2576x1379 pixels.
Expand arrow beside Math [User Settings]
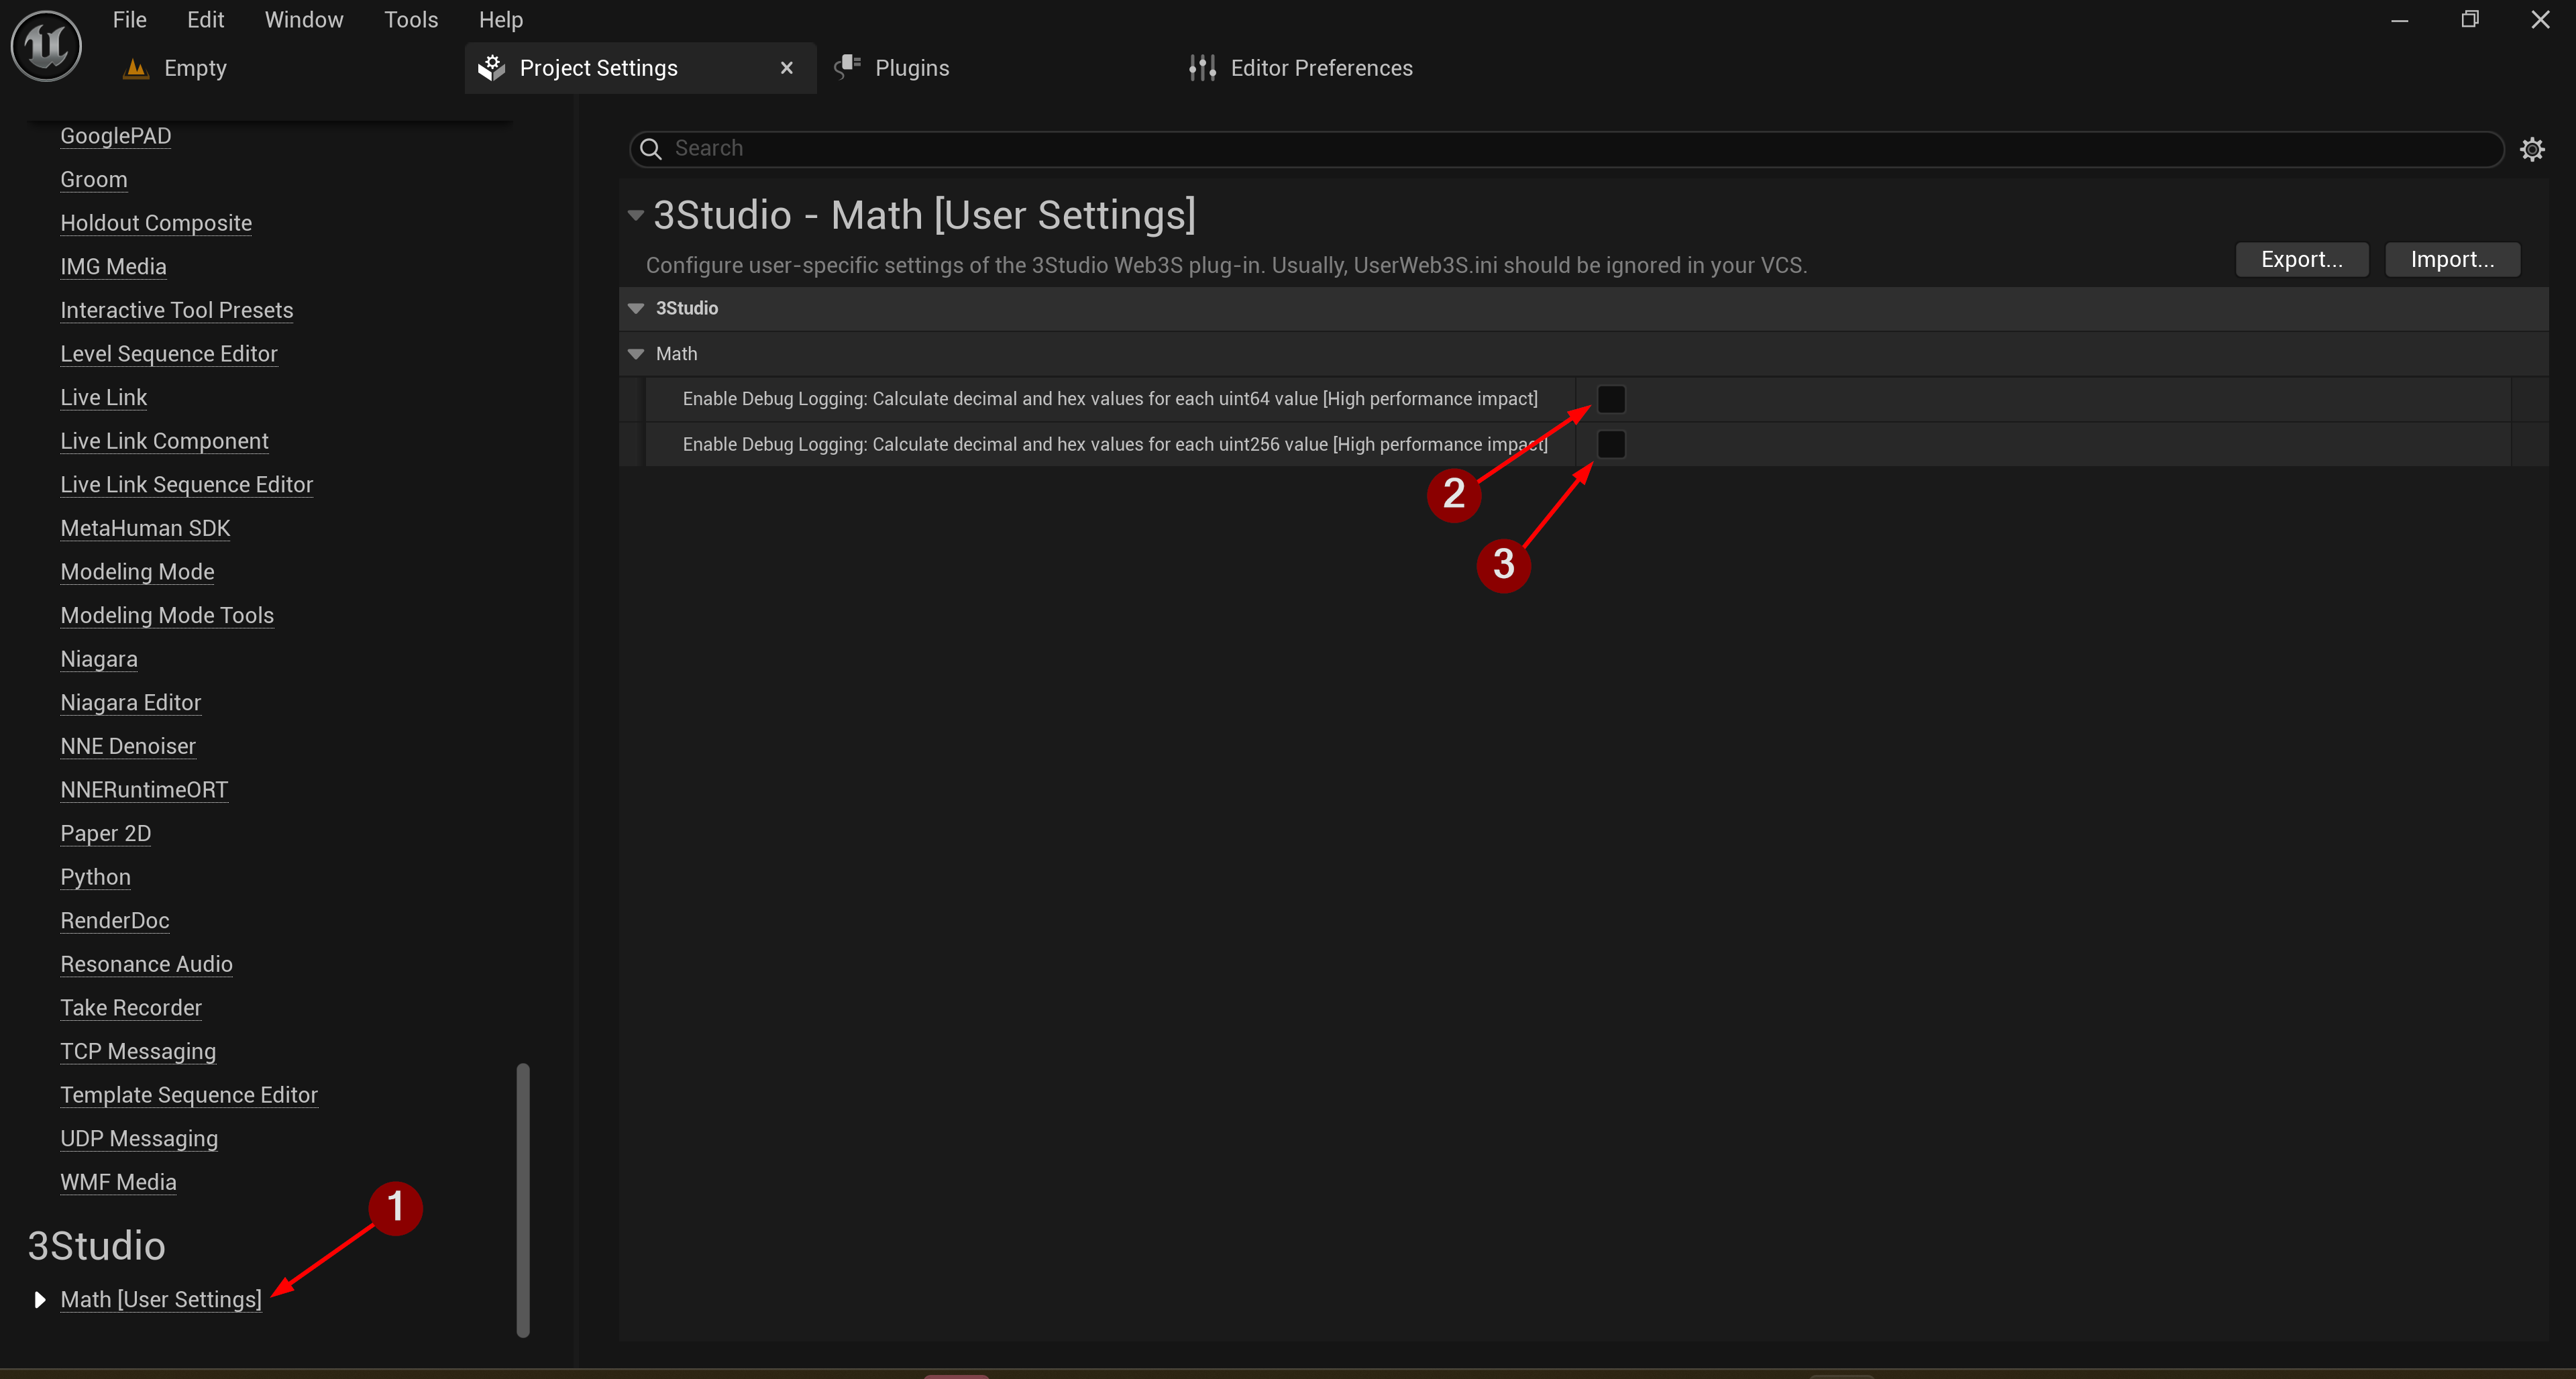(39, 1299)
